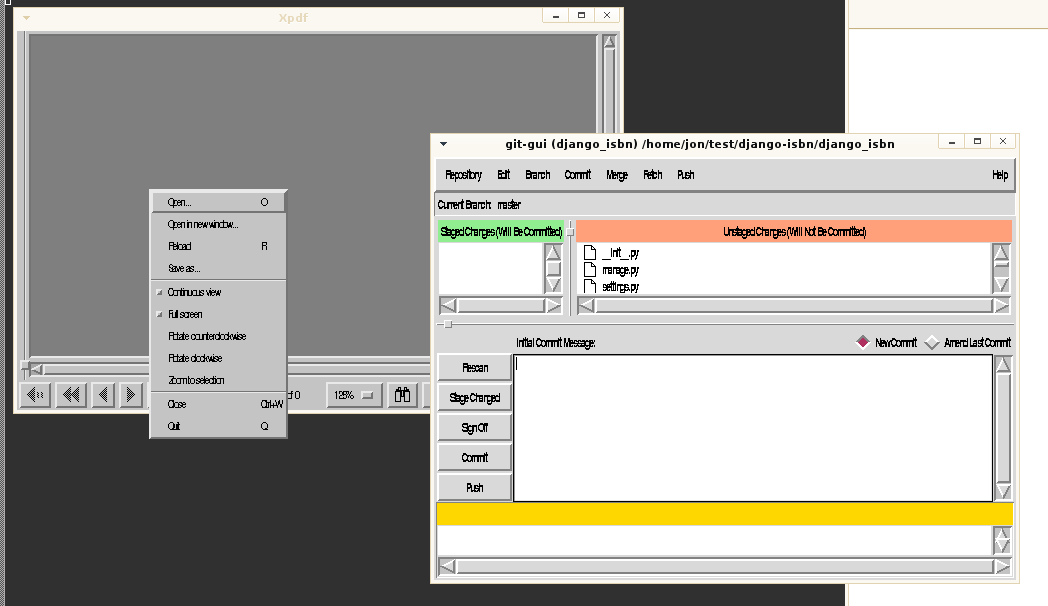Click the file icon beside settings.py
This screenshot has height=606, width=1048.
coord(589,286)
